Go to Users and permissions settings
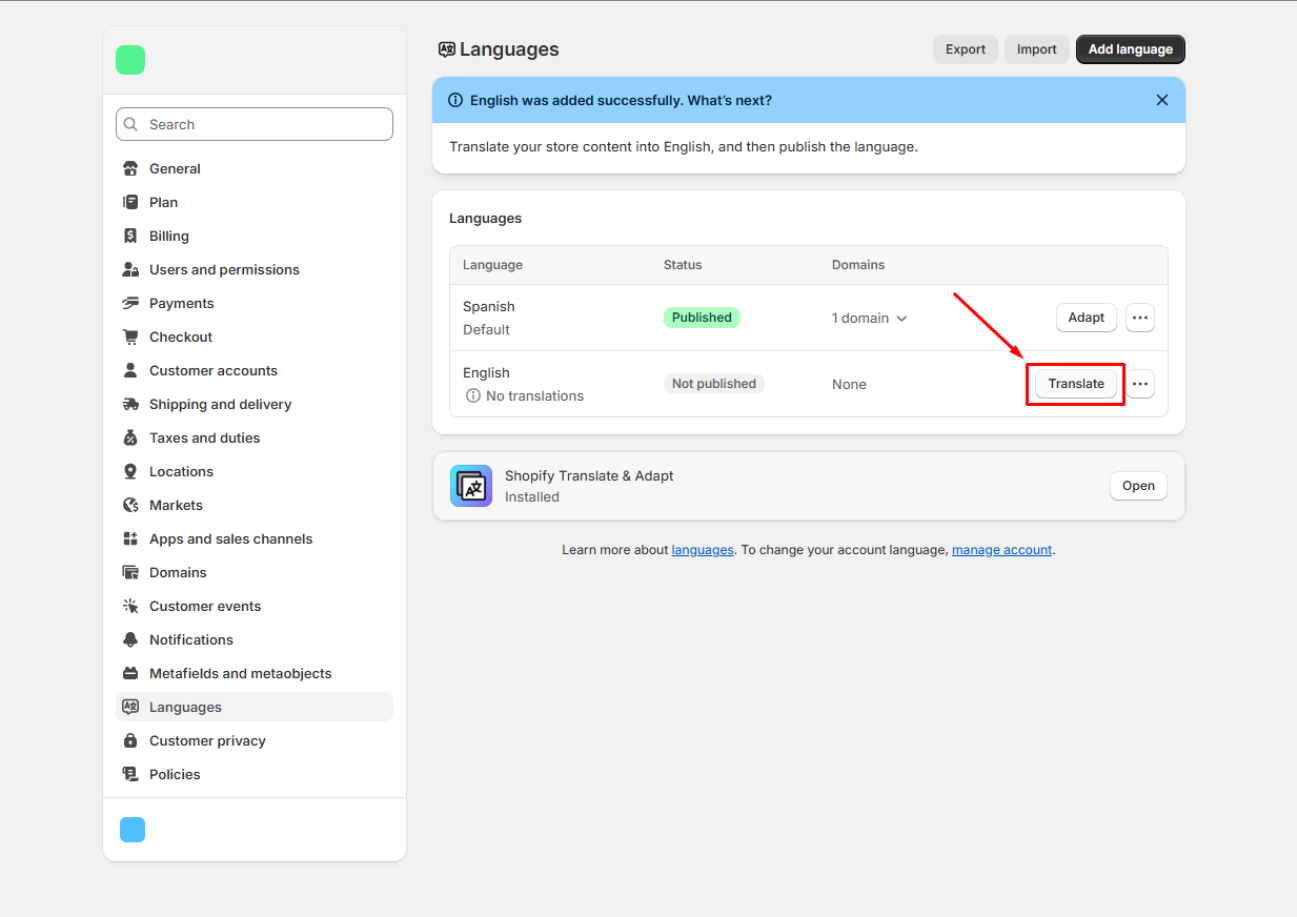1297x917 pixels. [223, 270]
